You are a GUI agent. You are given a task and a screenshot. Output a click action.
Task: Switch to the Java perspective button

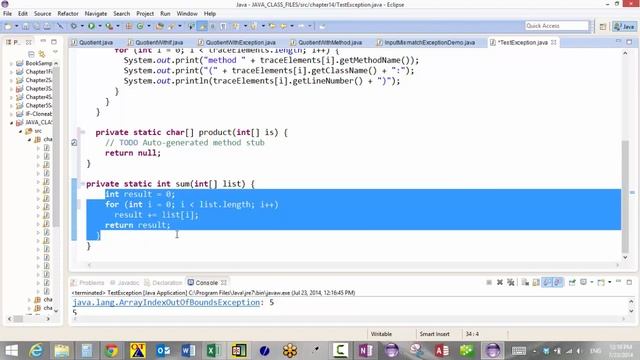tap(624, 27)
